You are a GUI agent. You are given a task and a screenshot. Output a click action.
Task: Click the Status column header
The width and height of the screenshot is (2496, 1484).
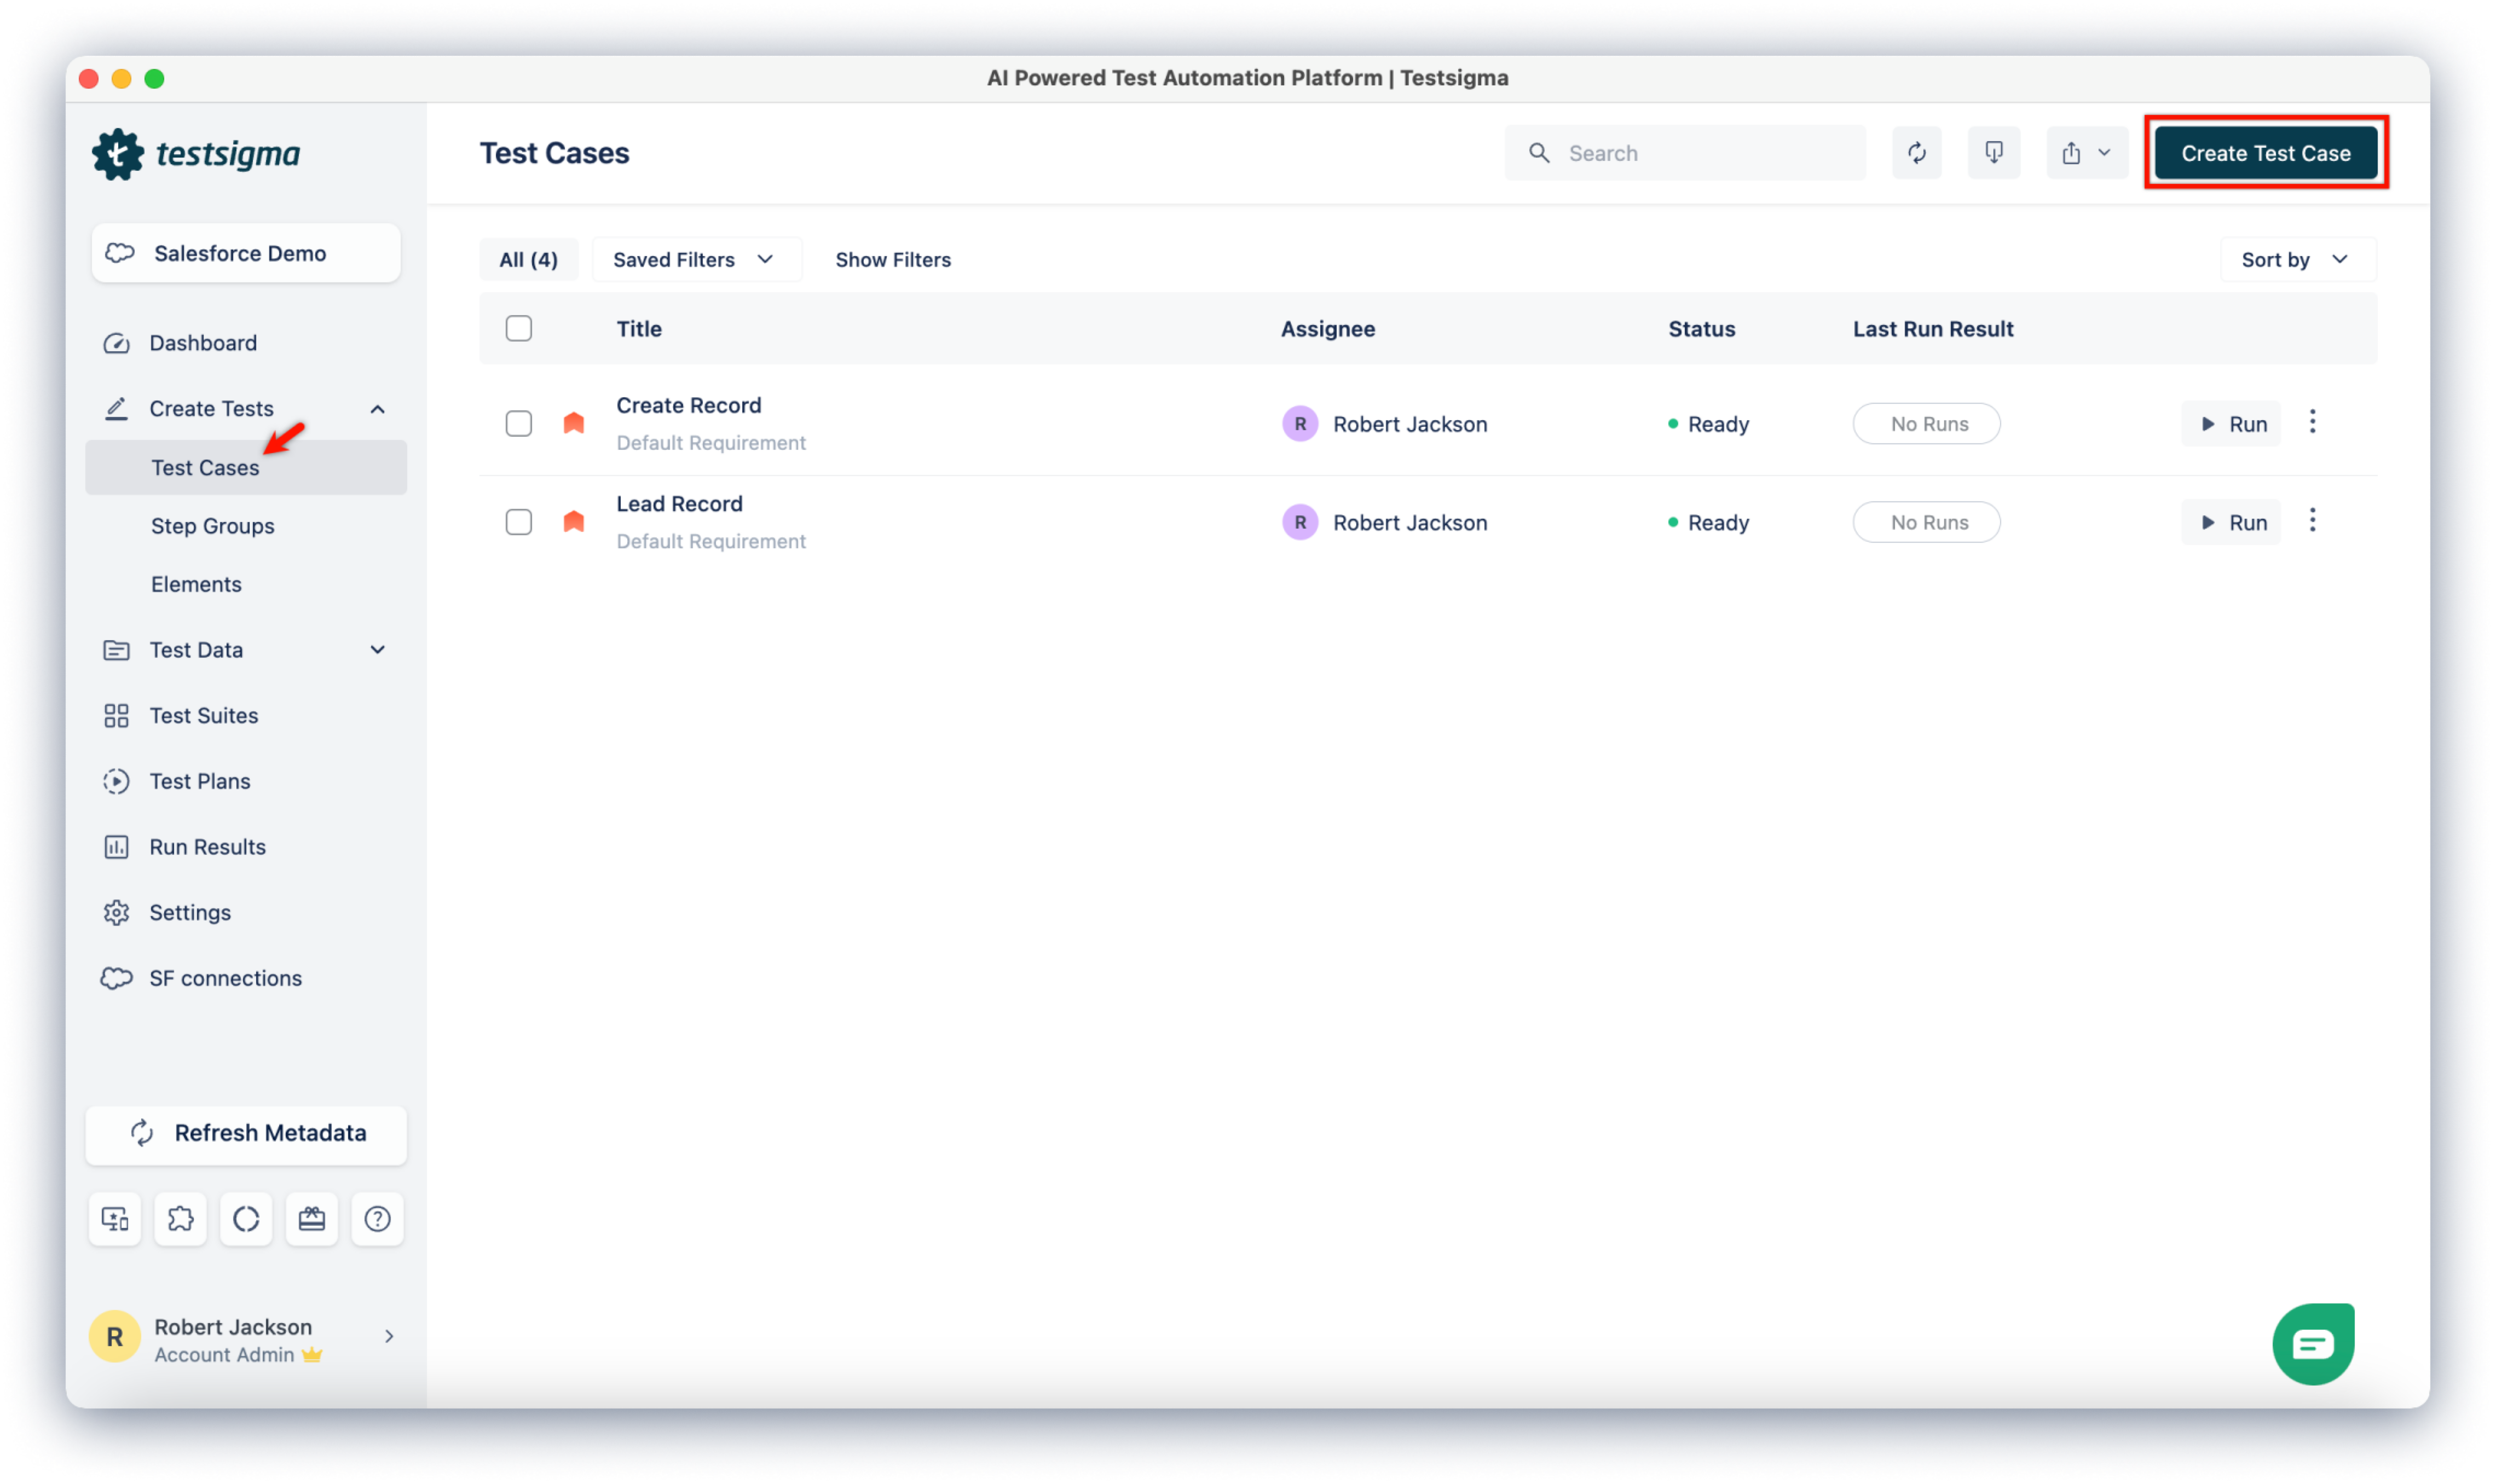coord(1701,329)
